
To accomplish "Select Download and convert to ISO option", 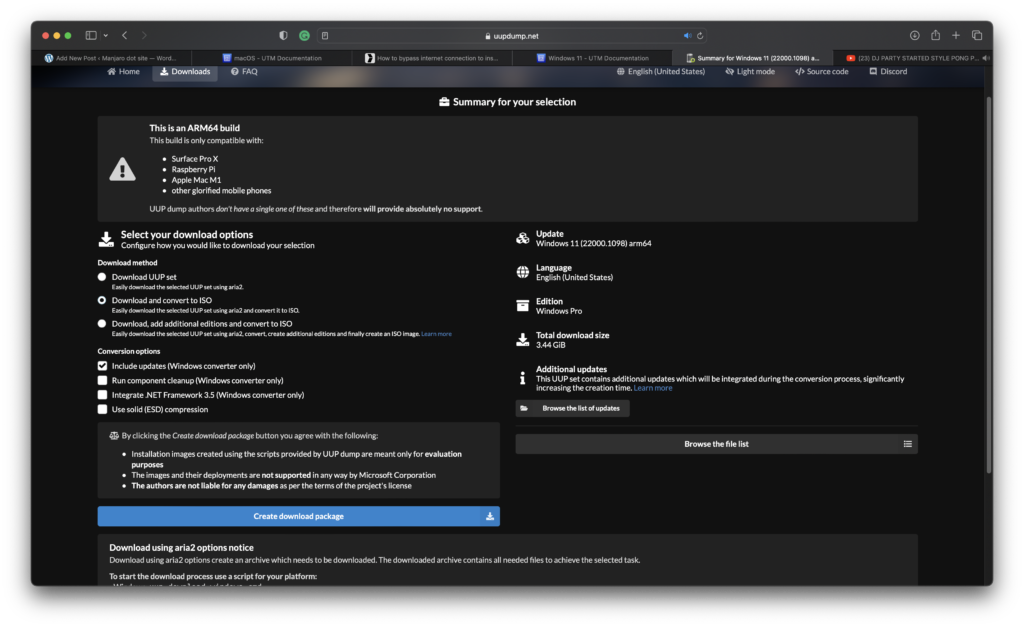I will 102,300.
